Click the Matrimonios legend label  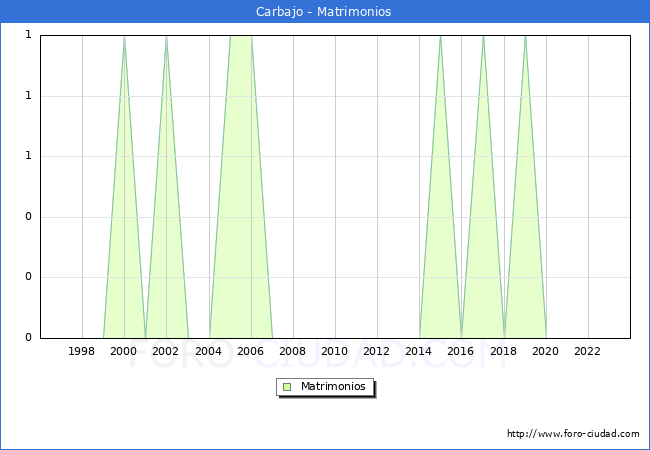(333, 386)
